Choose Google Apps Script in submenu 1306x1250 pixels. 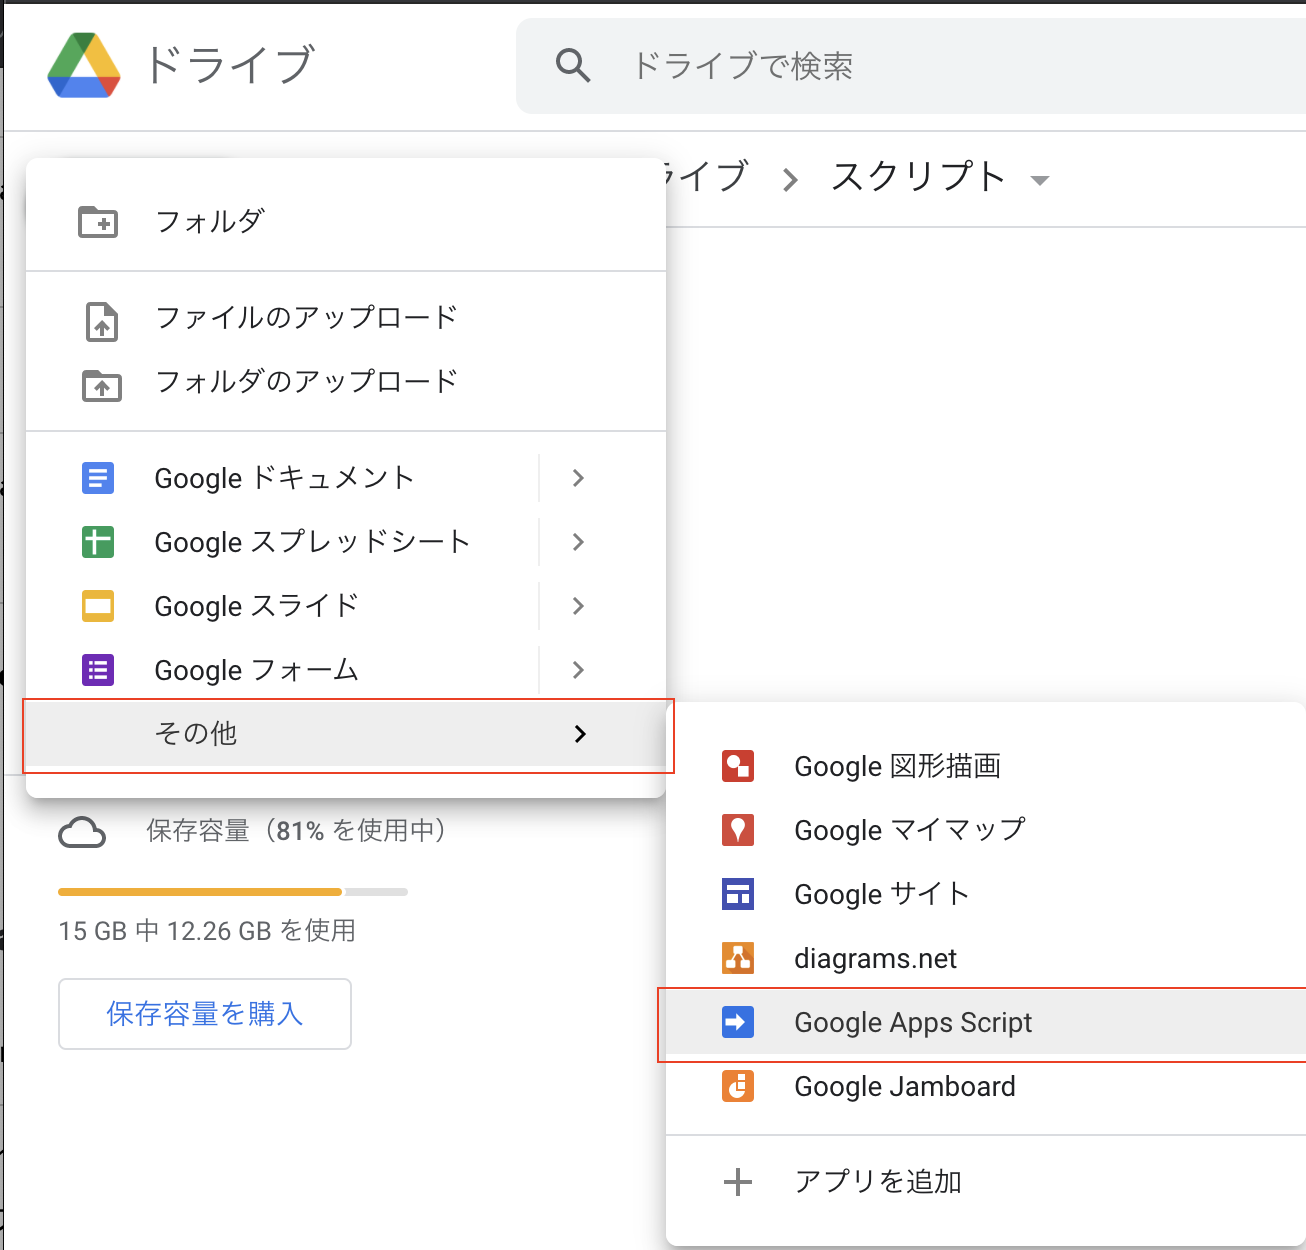[986, 1022]
